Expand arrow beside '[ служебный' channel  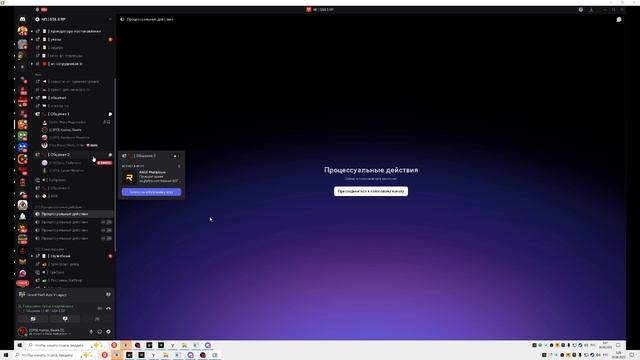[32, 256]
